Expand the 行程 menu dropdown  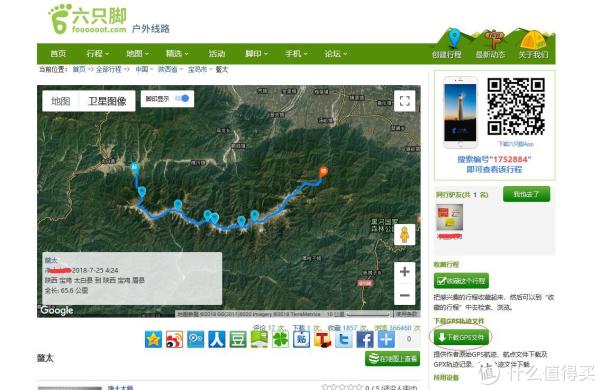click(x=97, y=54)
